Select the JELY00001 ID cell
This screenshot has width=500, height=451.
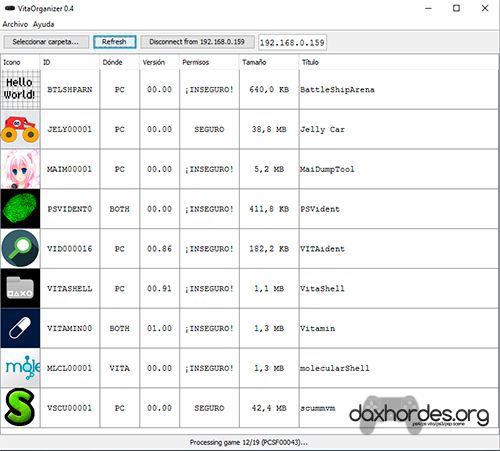point(70,129)
